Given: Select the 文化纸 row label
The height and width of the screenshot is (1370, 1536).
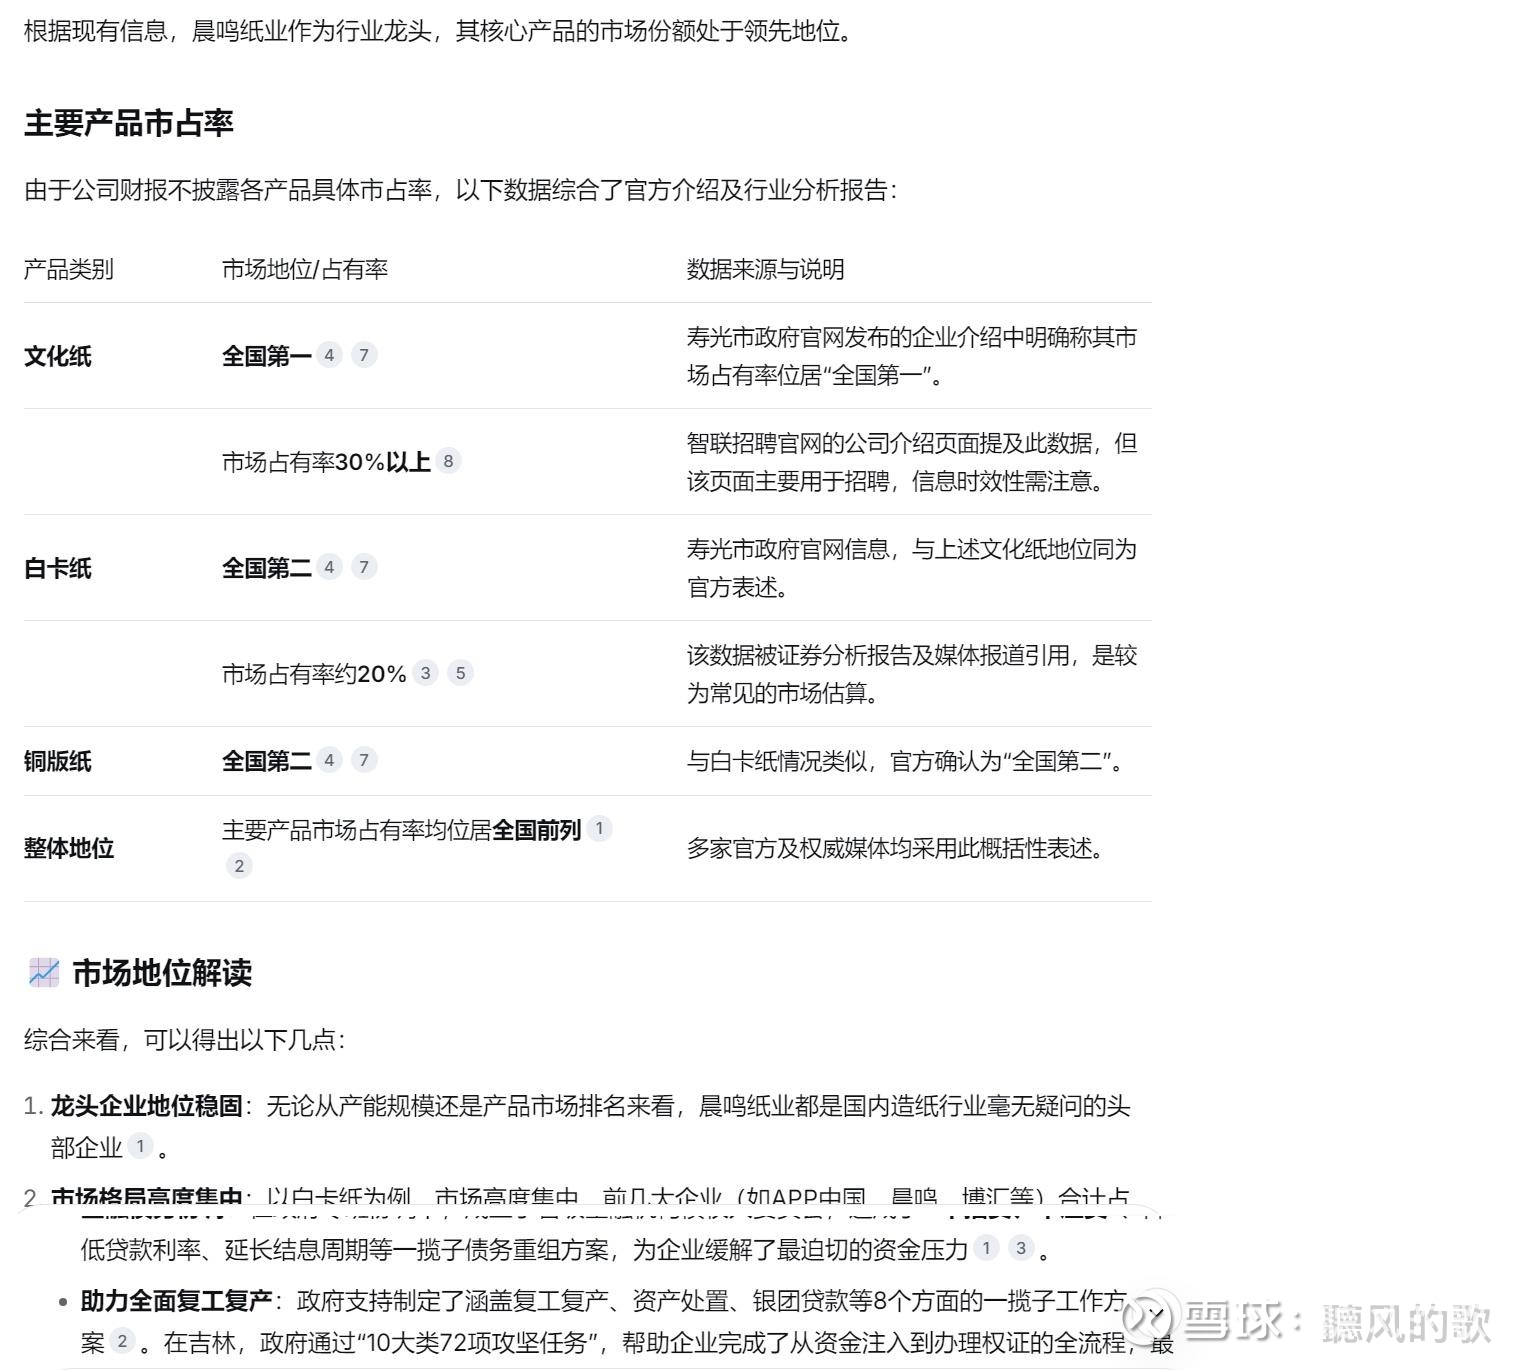Looking at the screenshot, I should click(x=58, y=356).
